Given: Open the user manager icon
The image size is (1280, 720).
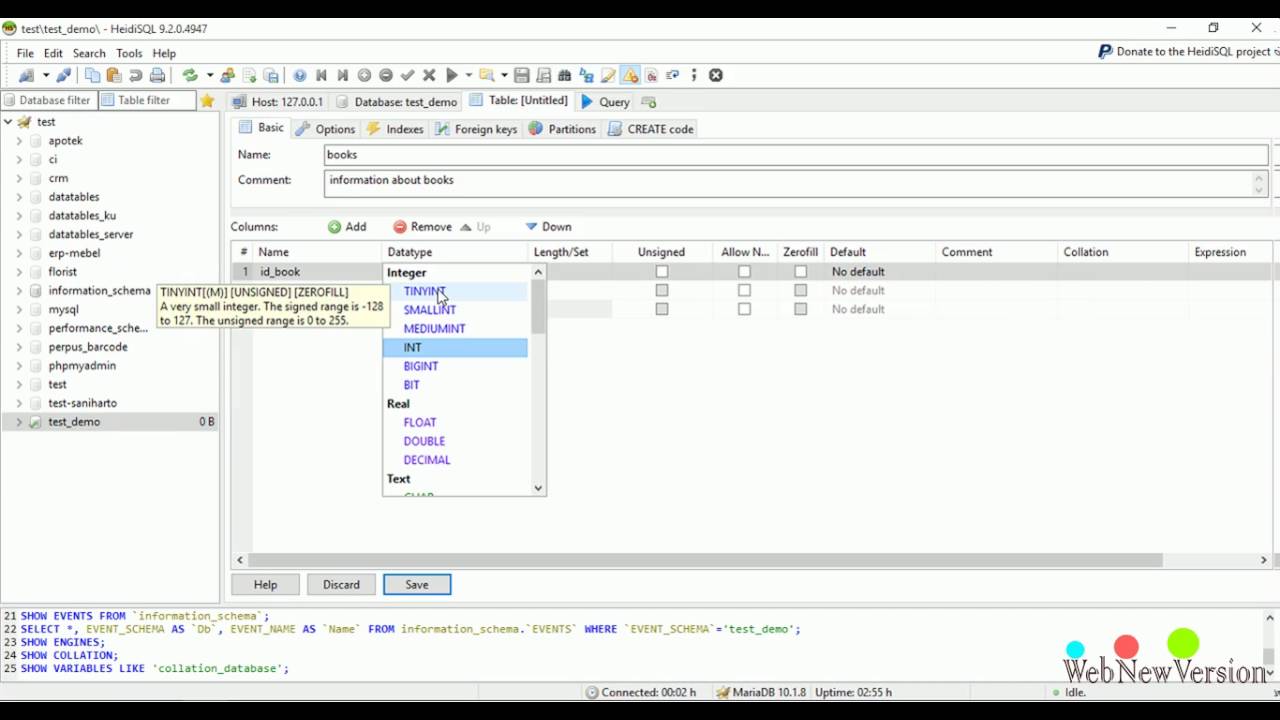Looking at the screenshot, I should tap(228, 75).
